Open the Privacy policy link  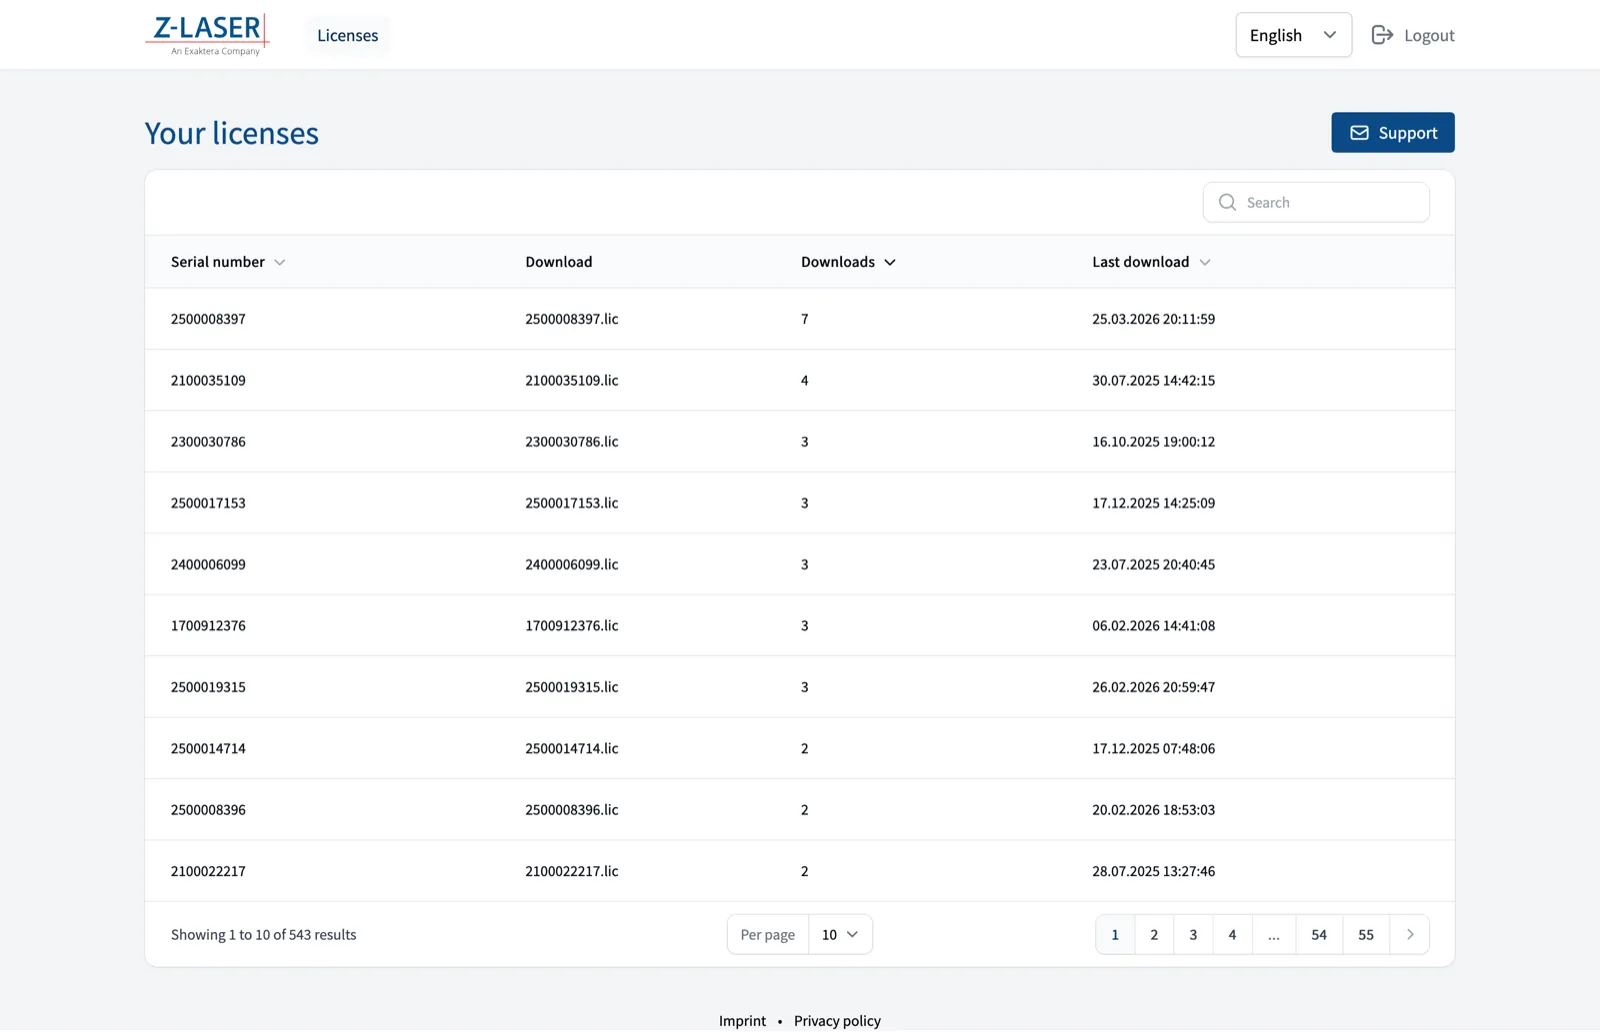pyautogui.click(x=837, y=1020)
